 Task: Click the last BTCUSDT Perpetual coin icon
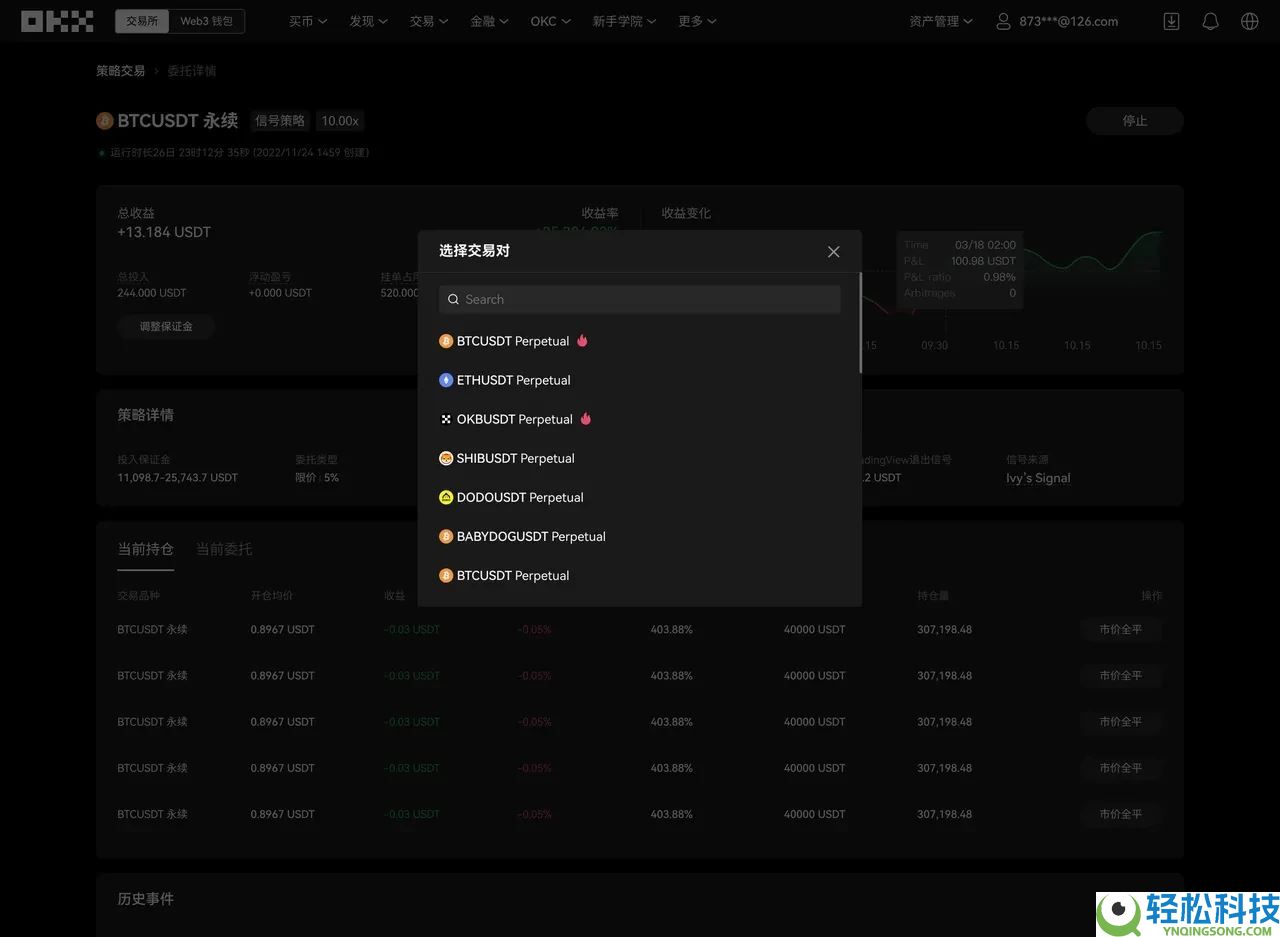click(x=446, y=575)
